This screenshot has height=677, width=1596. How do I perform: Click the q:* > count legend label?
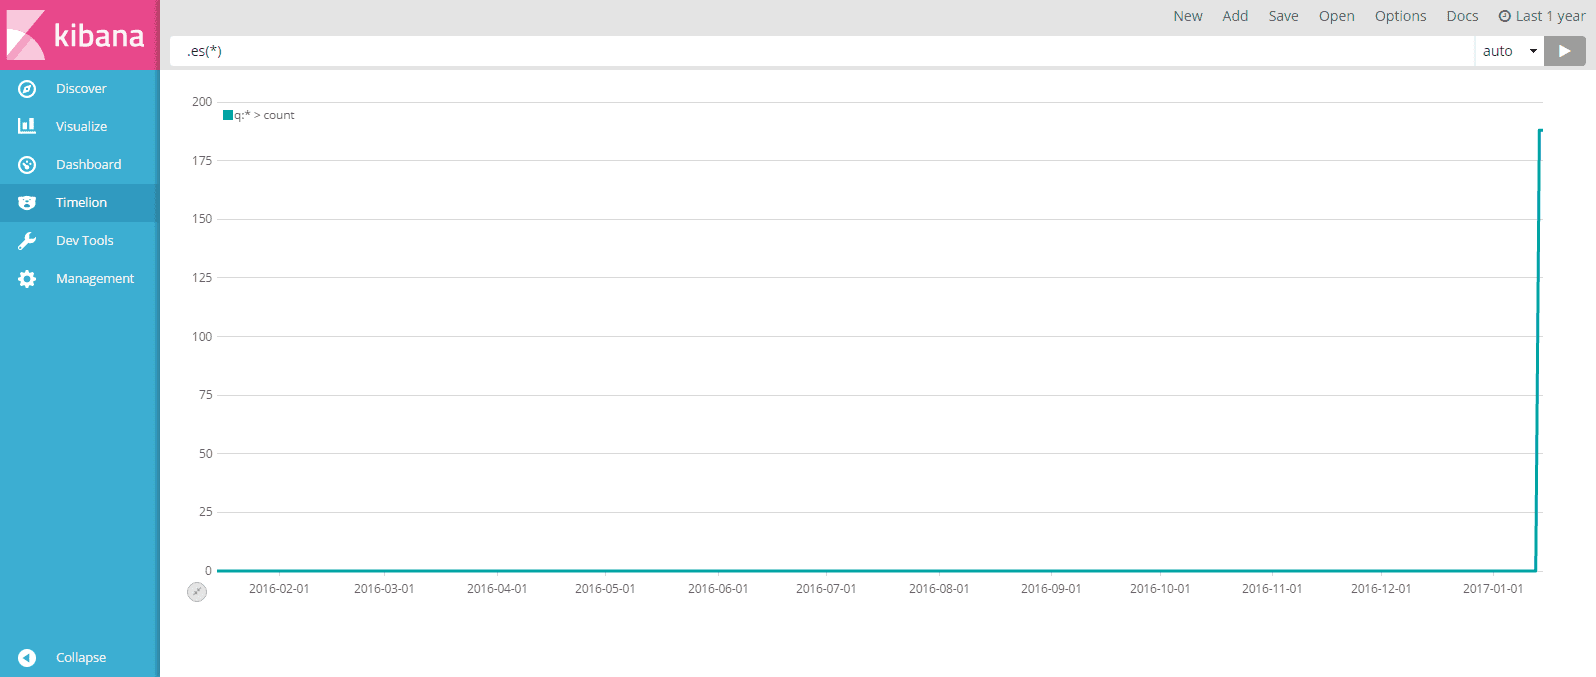click(264, 115)
